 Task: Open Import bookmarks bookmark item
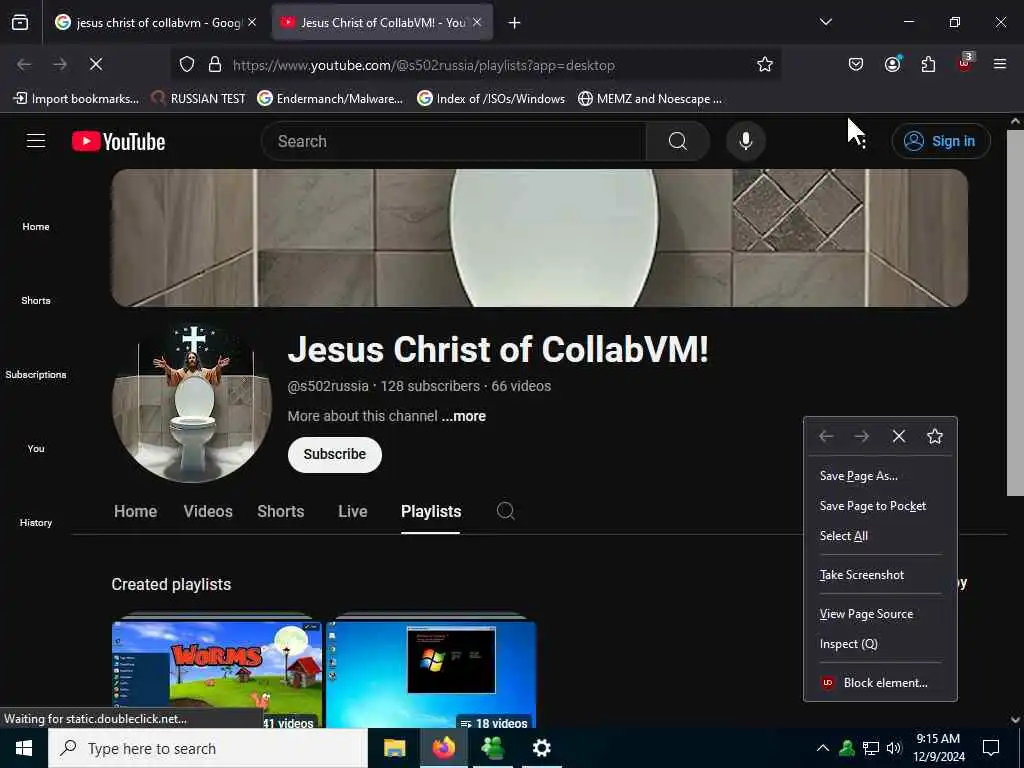[76, 99]
